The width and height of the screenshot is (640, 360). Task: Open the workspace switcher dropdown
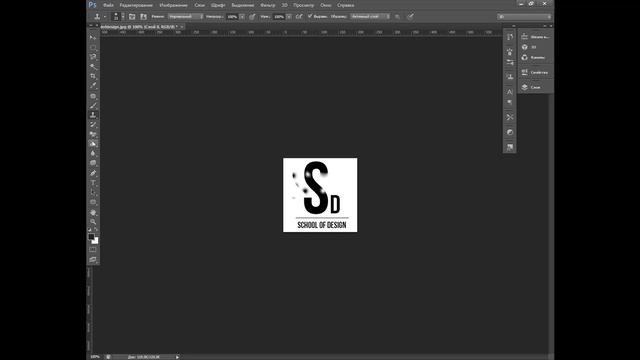pos(524,17)
